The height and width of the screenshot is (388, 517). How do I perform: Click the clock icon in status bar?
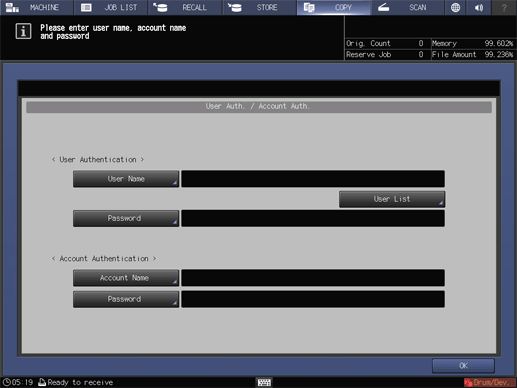6,382
